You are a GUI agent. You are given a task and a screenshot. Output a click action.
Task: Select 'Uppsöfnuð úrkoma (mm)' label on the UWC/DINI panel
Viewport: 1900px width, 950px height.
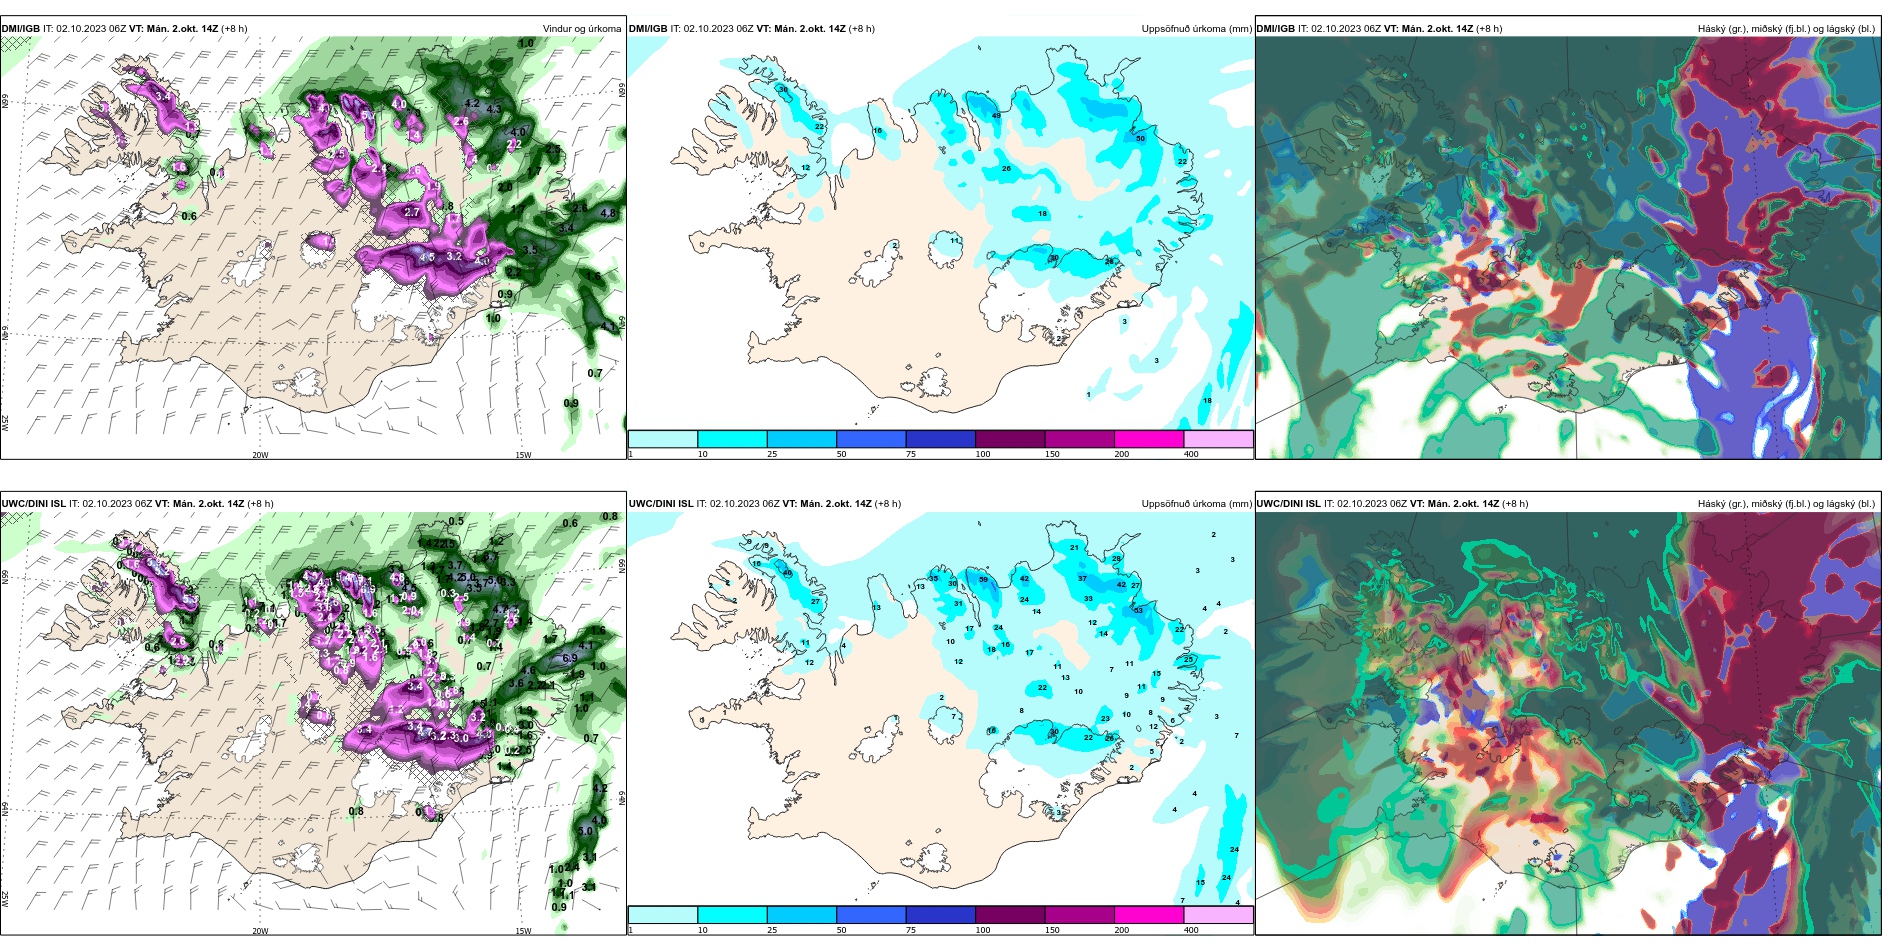coord(1196,504)
